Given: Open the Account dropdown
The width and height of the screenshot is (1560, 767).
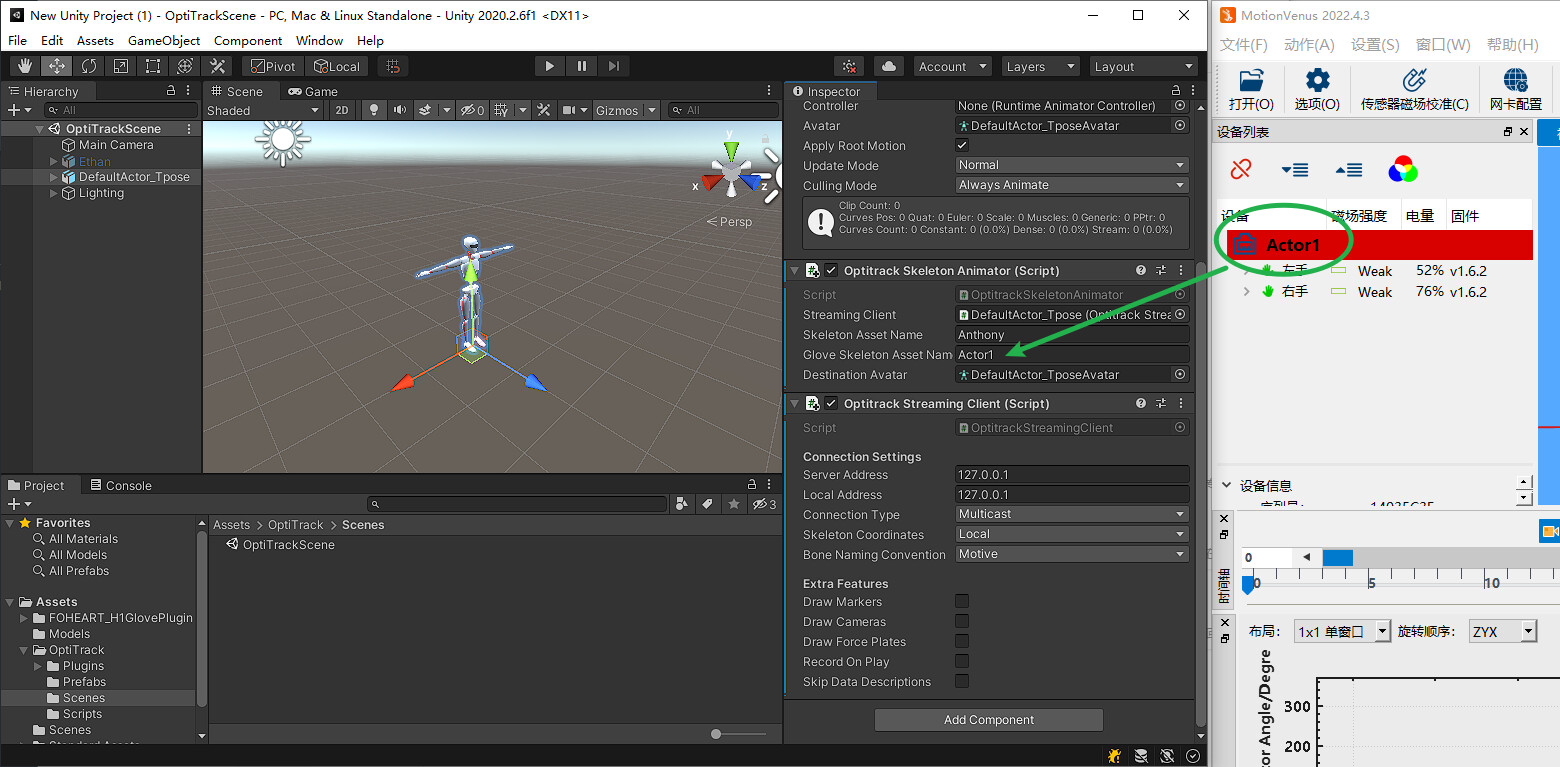Looking at the screenshot, I should [x=952, y=66].
